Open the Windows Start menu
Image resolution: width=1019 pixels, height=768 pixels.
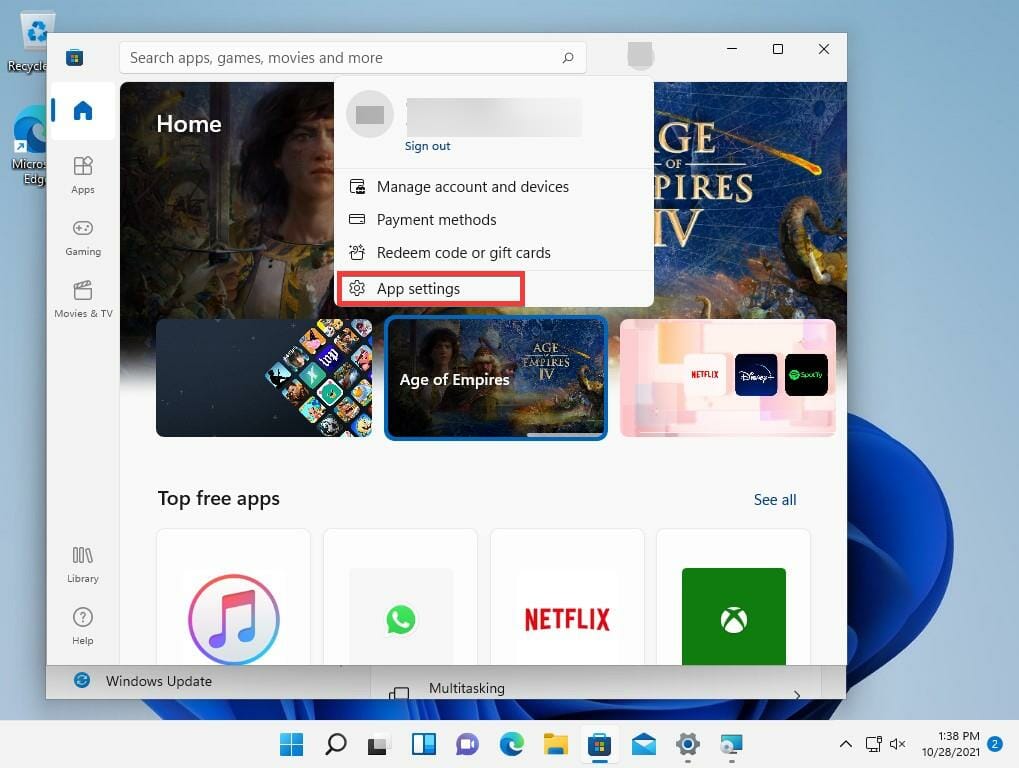point(291,744)
